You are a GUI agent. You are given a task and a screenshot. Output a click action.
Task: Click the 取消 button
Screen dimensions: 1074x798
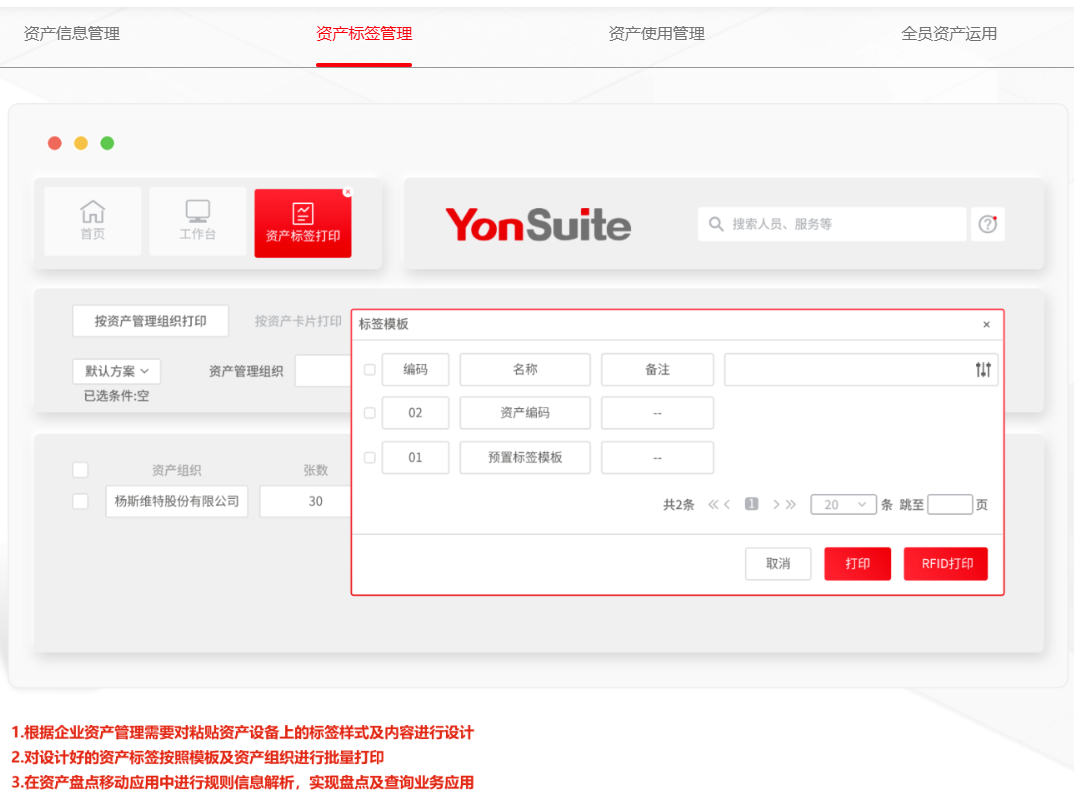click(778, 564)
